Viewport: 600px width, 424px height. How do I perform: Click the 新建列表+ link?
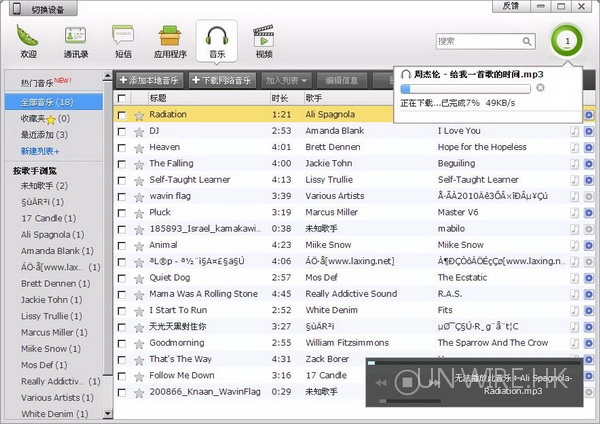click(x=40, y=150)
